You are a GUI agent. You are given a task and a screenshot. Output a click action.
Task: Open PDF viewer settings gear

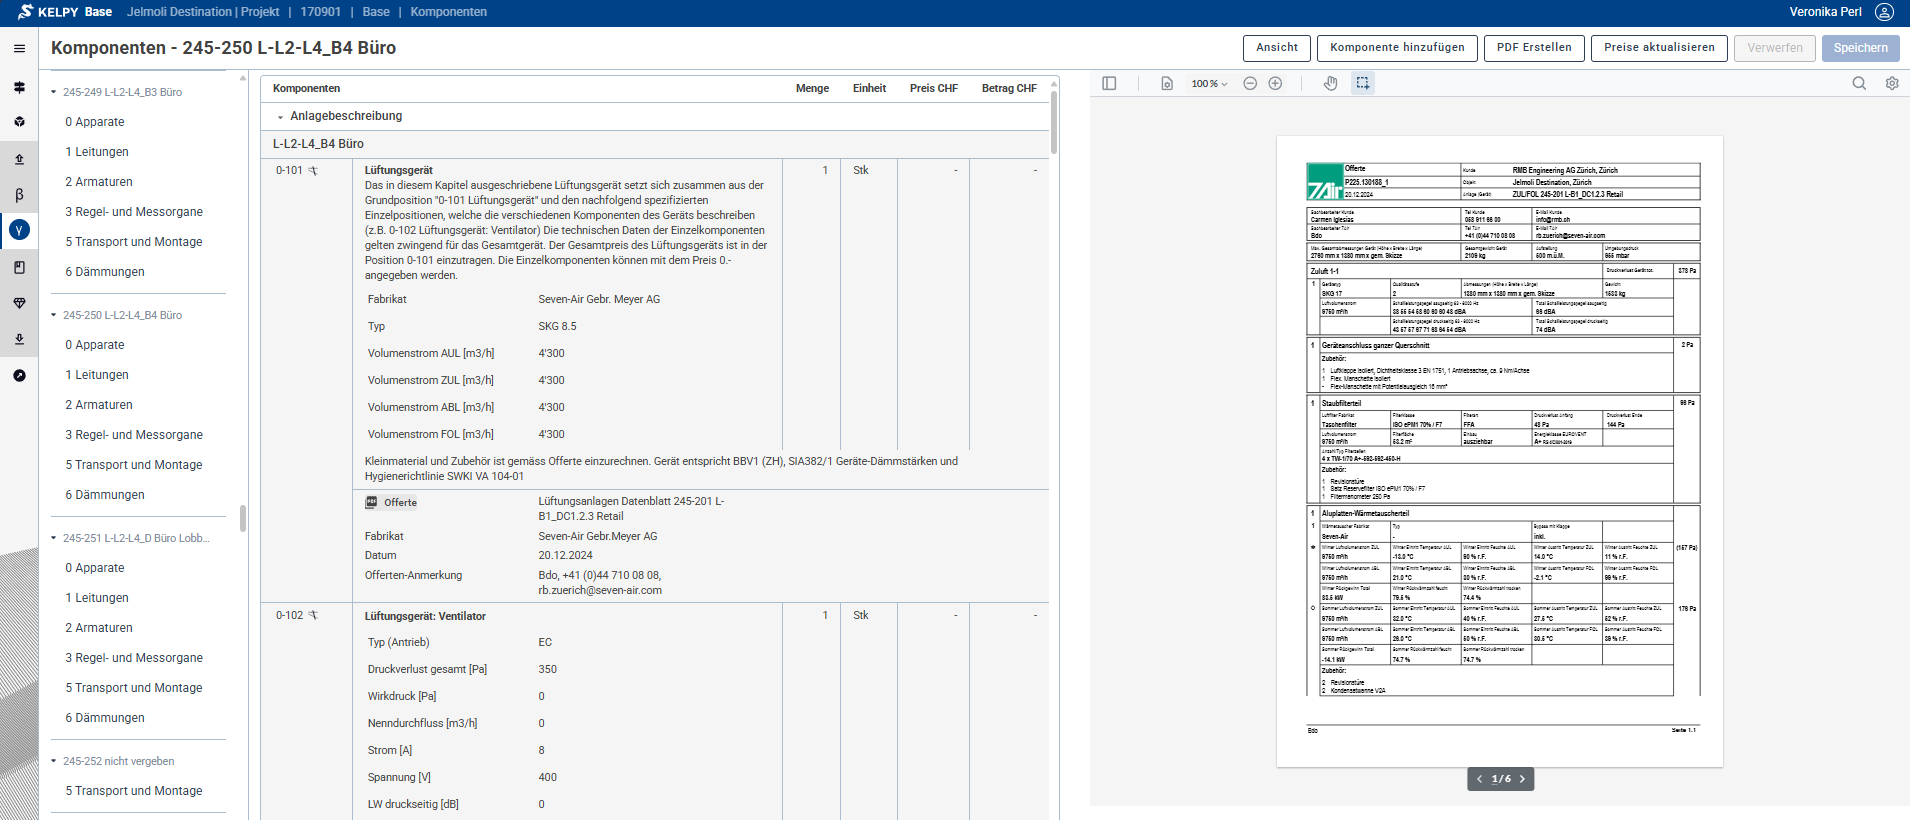(1892, 84)
